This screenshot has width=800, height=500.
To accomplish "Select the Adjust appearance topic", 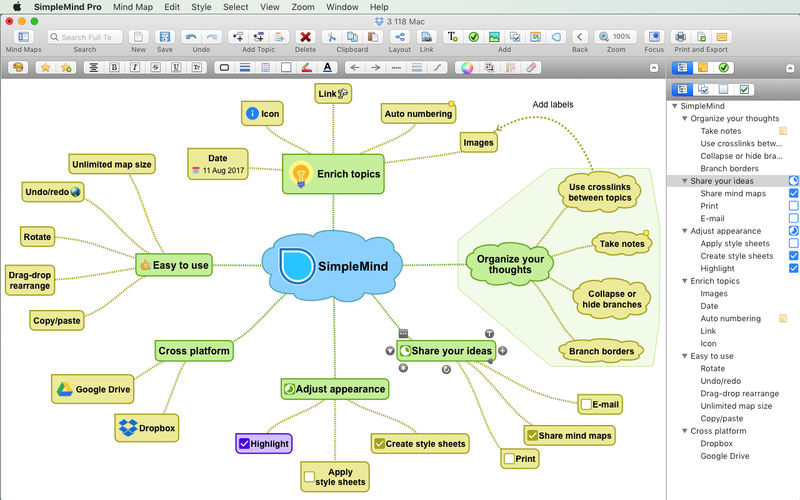I will (x=335, y=389).
